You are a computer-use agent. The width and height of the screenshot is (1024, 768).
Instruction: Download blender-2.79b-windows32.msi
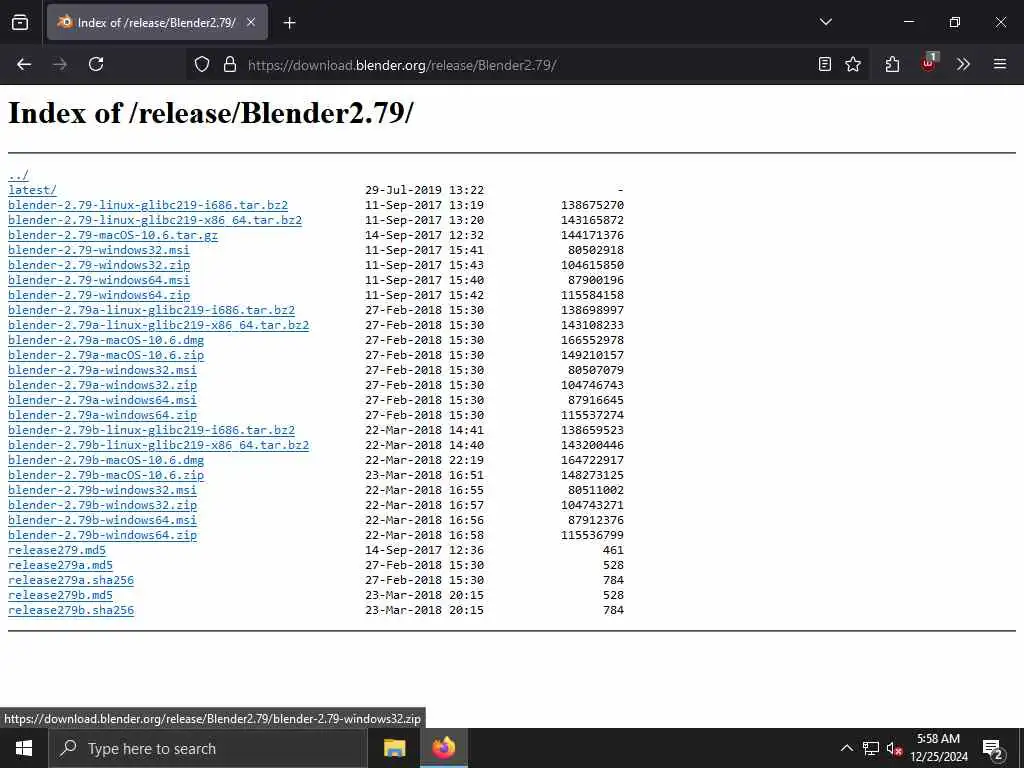coord(103,490)
